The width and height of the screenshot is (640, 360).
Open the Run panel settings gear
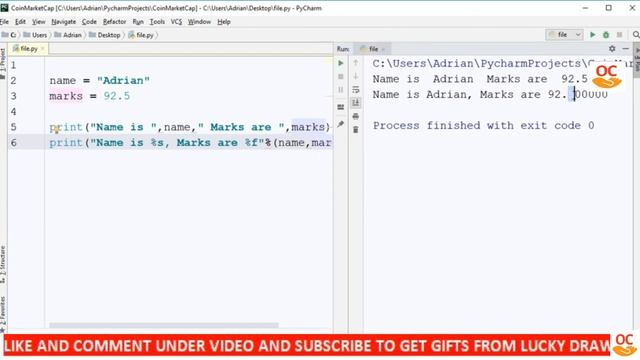(612, 49)
